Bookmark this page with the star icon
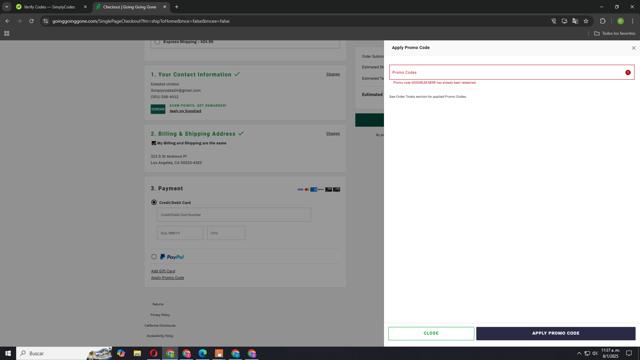Viewport: 640px width, 360px height. (x=586, y=21)
